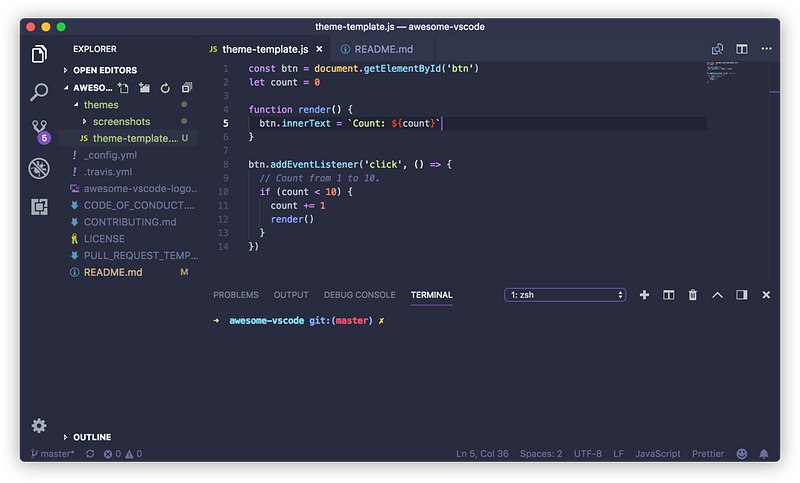This screenshot has width=800, height=483.
Task: Click the JavaScript language mode indicator
Action: (x=657, y=453)
